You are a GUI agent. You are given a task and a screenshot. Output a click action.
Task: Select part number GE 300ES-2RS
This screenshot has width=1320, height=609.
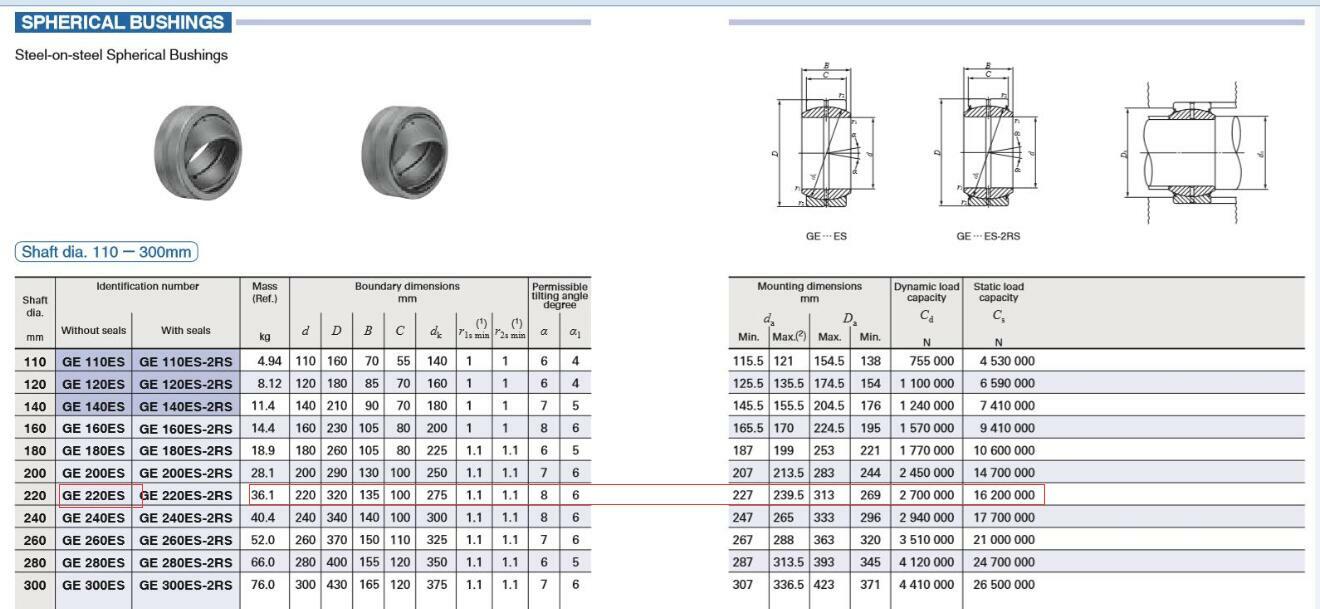pos(186,585)
